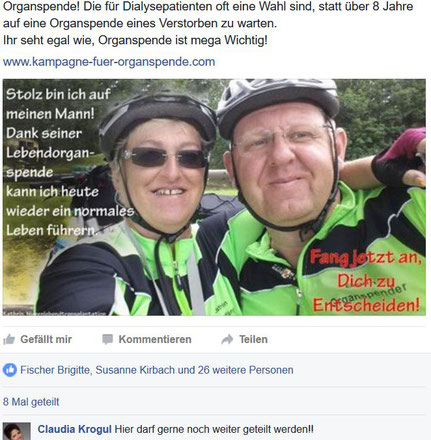Click the speech bubble icon beside Kommentieren

107,339
